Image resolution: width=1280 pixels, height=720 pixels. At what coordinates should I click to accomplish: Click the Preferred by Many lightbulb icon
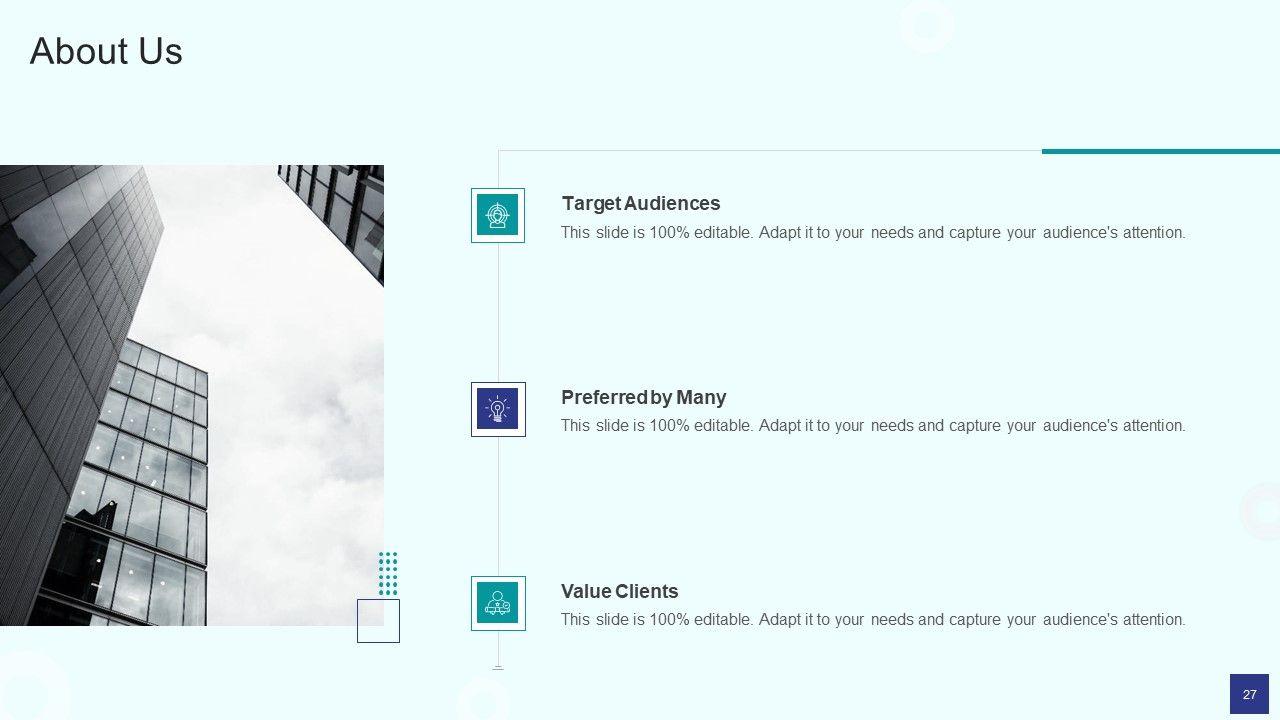(498, 409)
